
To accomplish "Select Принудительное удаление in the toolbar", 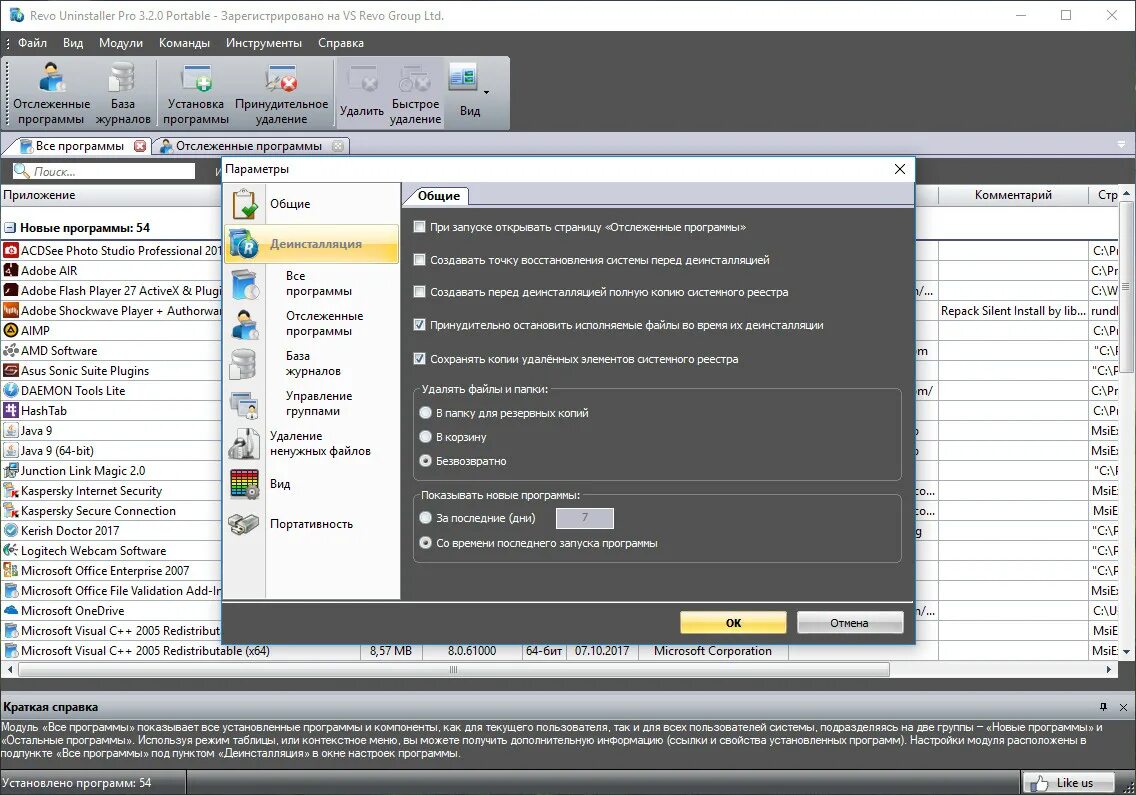I will pyautogui.click(x=283, y=90).
